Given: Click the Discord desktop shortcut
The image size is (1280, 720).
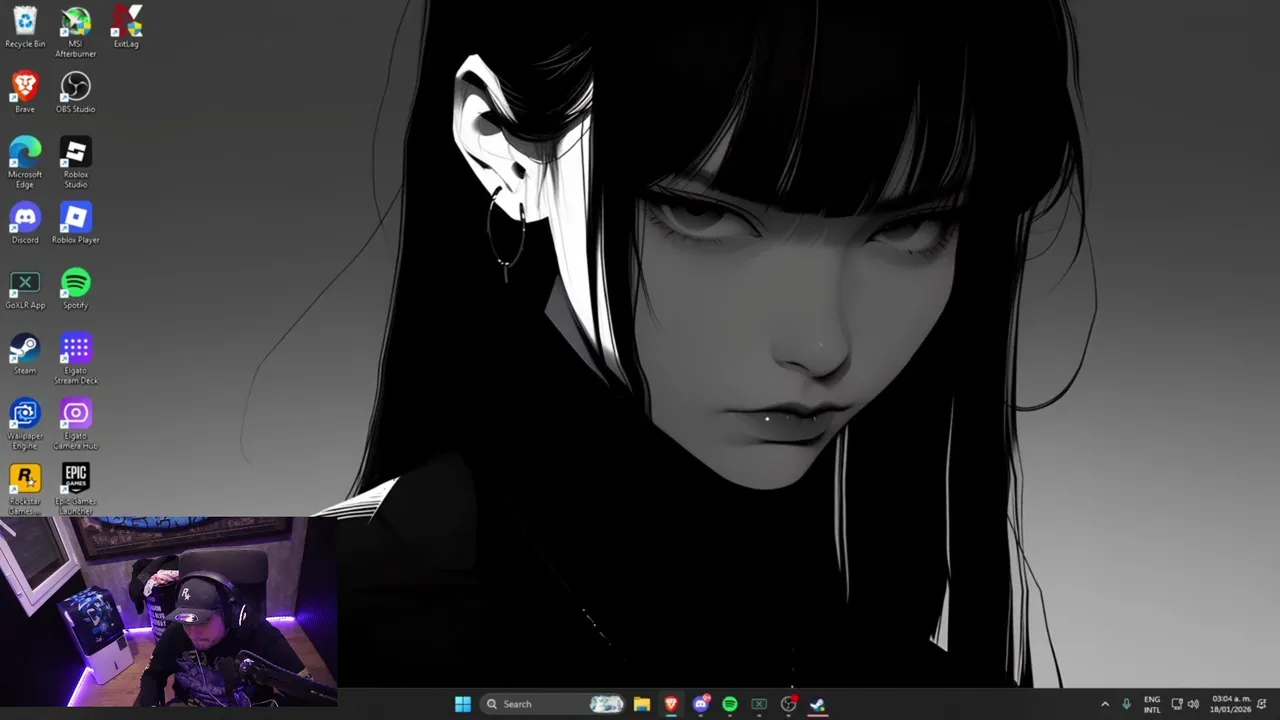Looking at the screenshot, I should point(25,223).
